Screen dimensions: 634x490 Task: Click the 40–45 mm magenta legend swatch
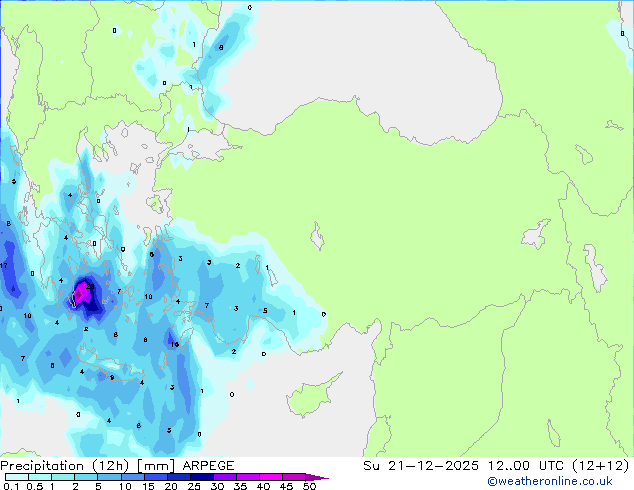[271, 477]
